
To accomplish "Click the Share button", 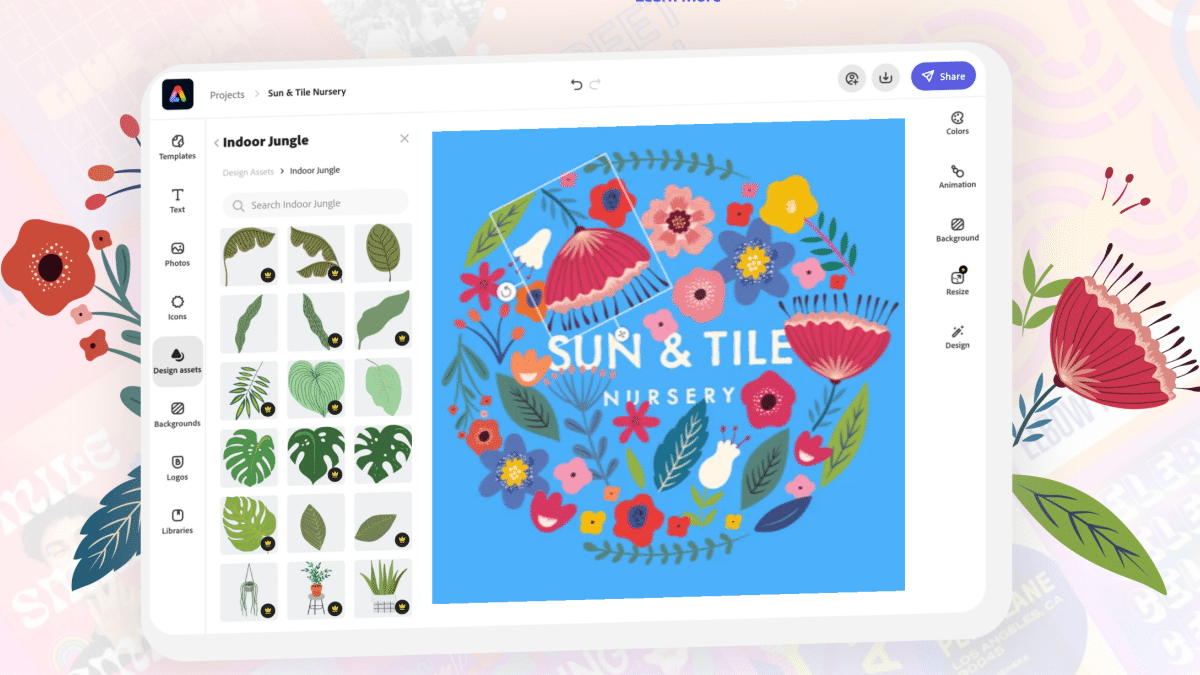I will pyautogui.click(x=943, y=76).
